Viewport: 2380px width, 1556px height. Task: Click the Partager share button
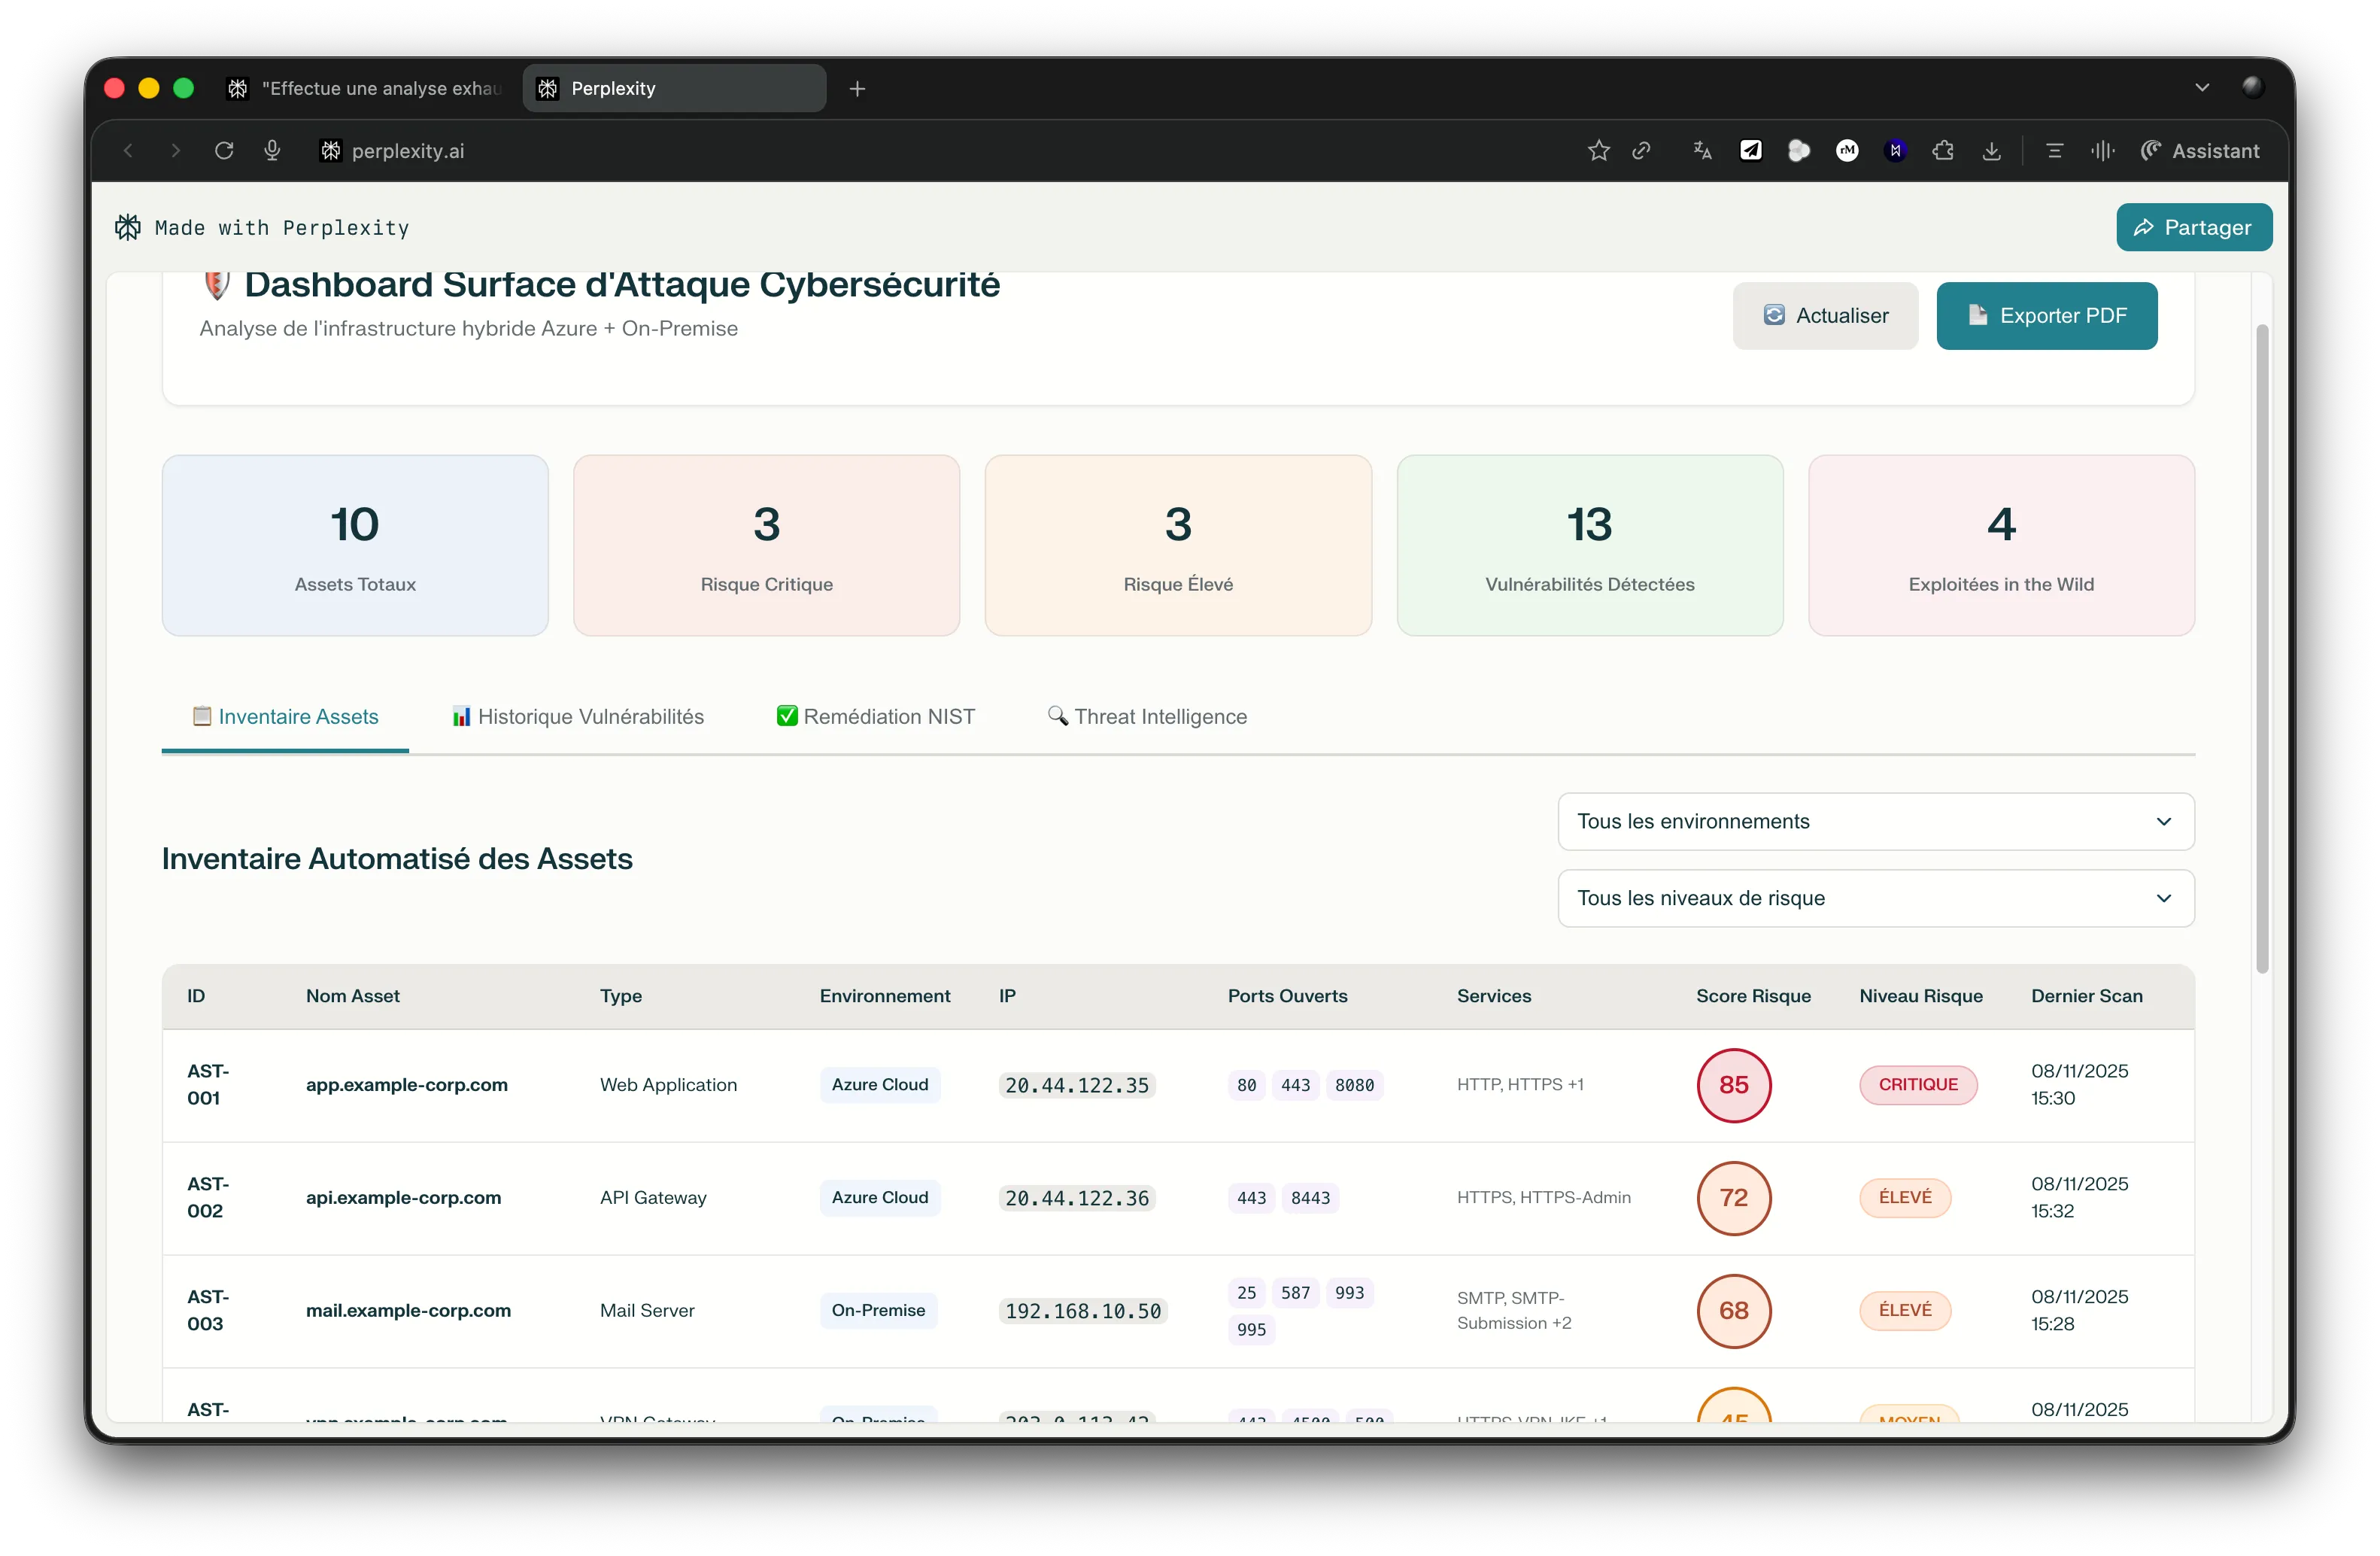tap(2193, 228)
